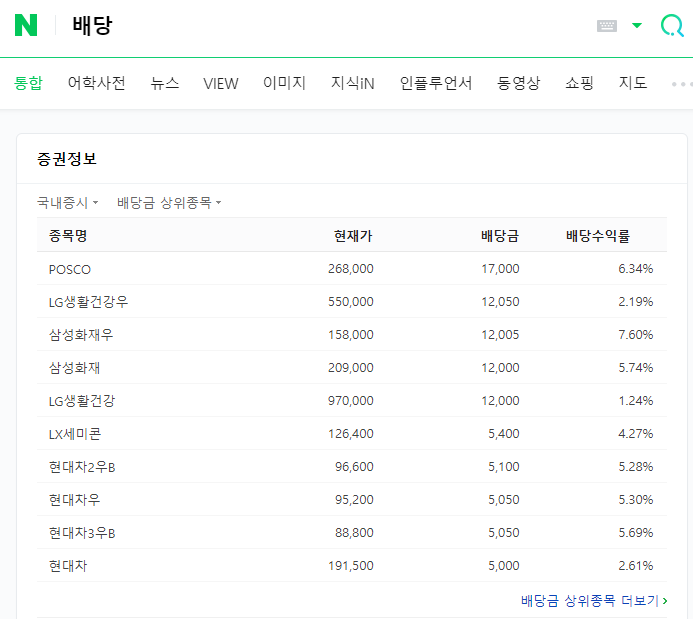Click POSCO's dividend 17,000
The width and height of the screenshot is (693, 619).
pos(500,269)
